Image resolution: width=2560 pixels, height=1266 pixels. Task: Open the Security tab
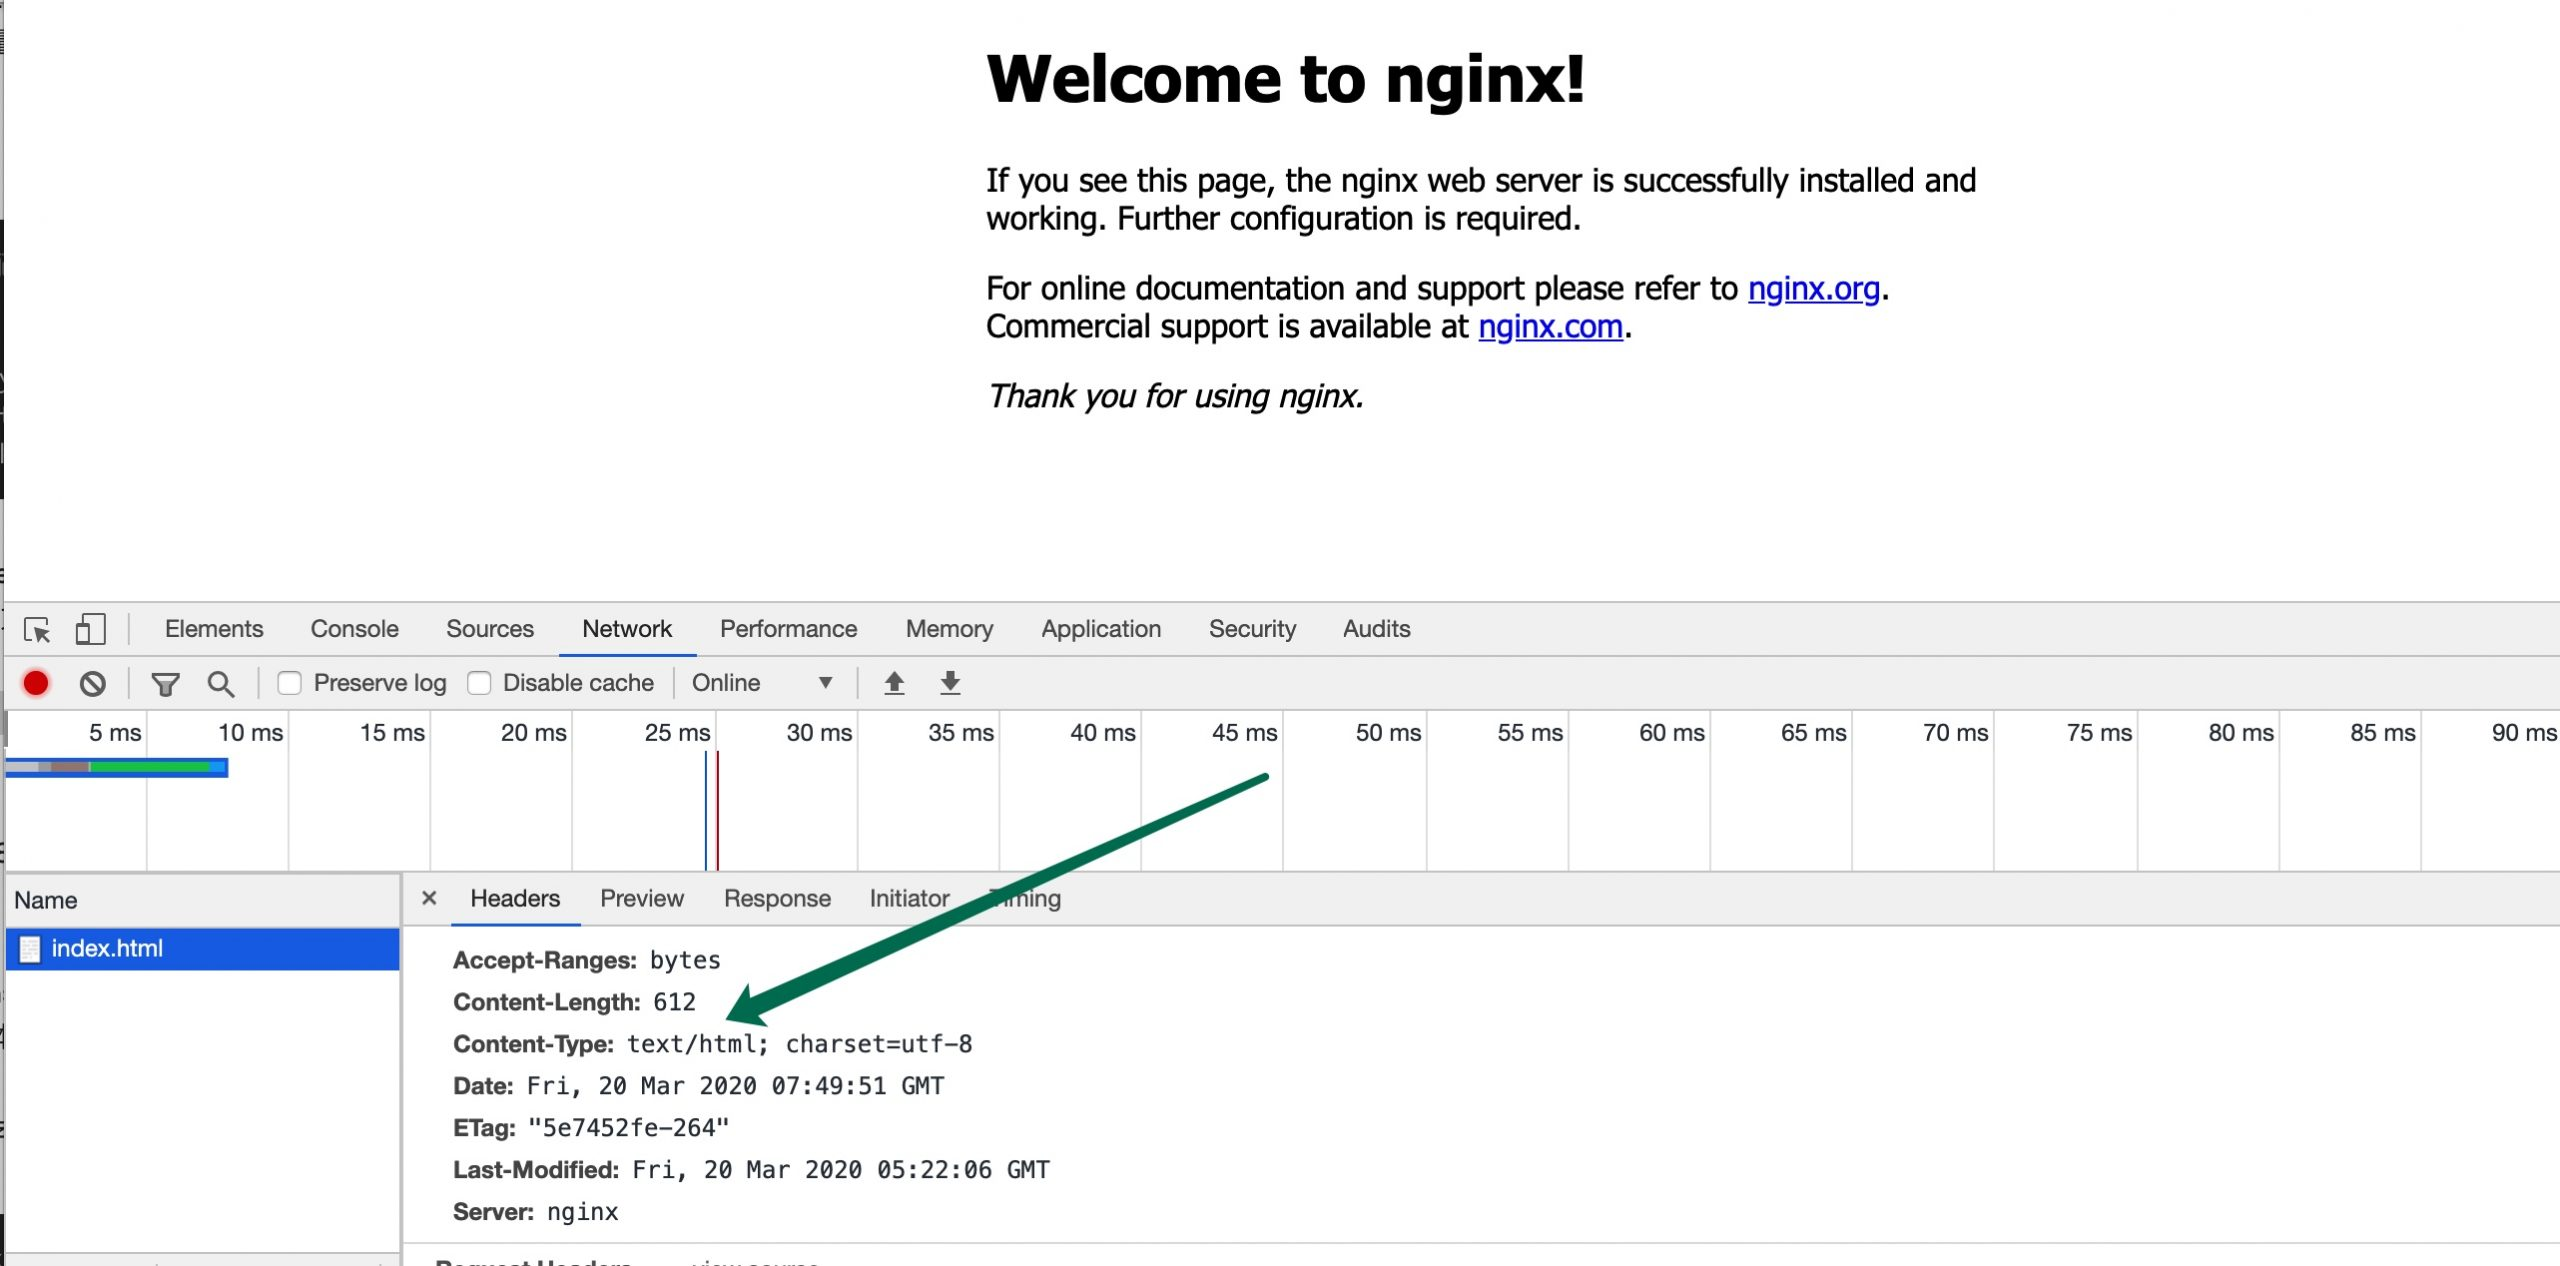(1252, 629)
